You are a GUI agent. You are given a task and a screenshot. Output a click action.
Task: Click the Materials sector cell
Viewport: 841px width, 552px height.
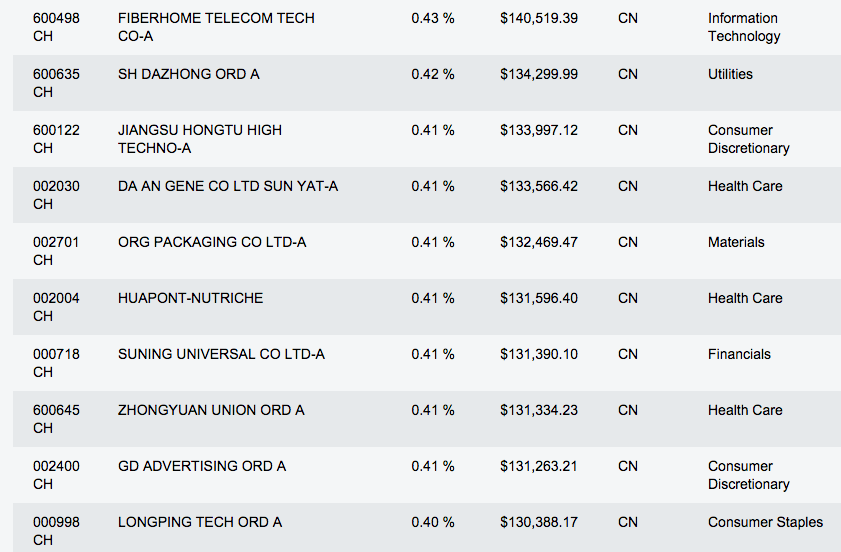pos(736,242)
